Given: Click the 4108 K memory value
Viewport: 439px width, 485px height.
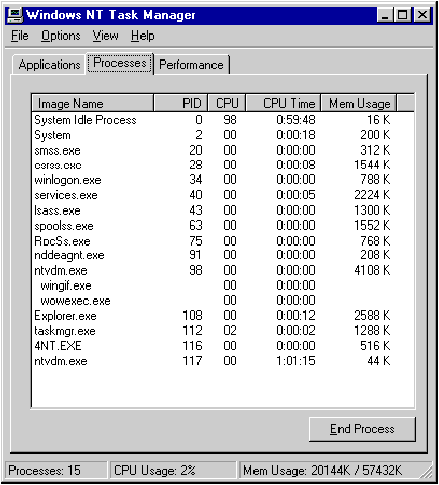Looking at the screenshot, I should 372,270.
